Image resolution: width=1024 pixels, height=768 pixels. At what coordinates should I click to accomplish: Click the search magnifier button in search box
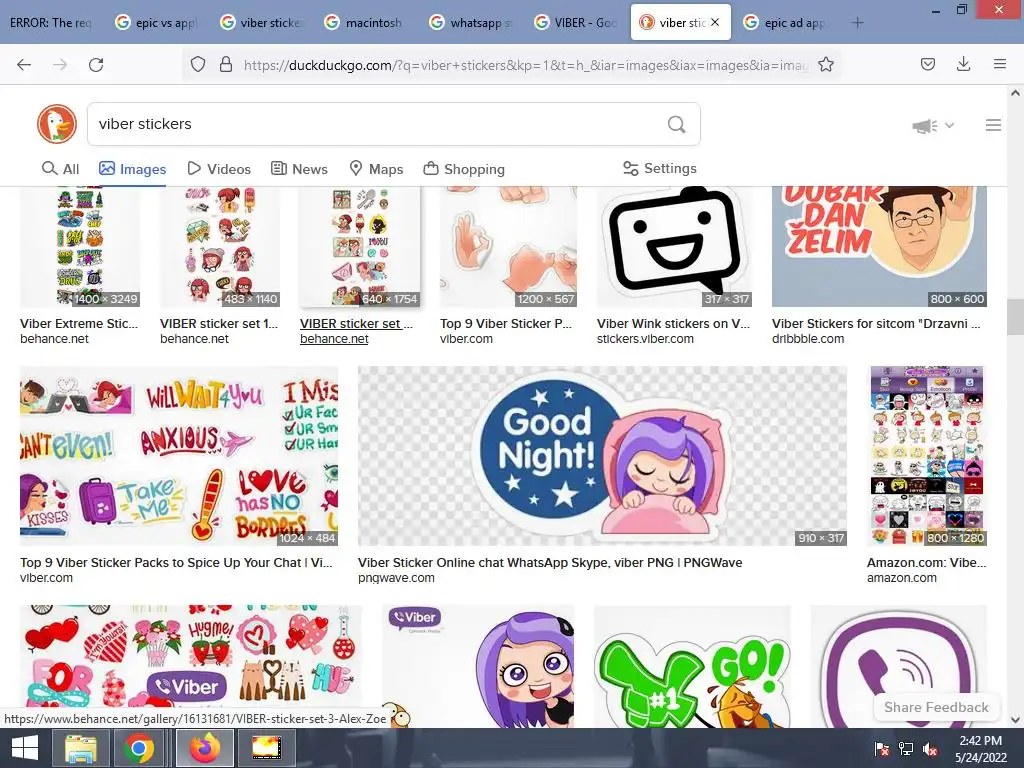point(677,124)
